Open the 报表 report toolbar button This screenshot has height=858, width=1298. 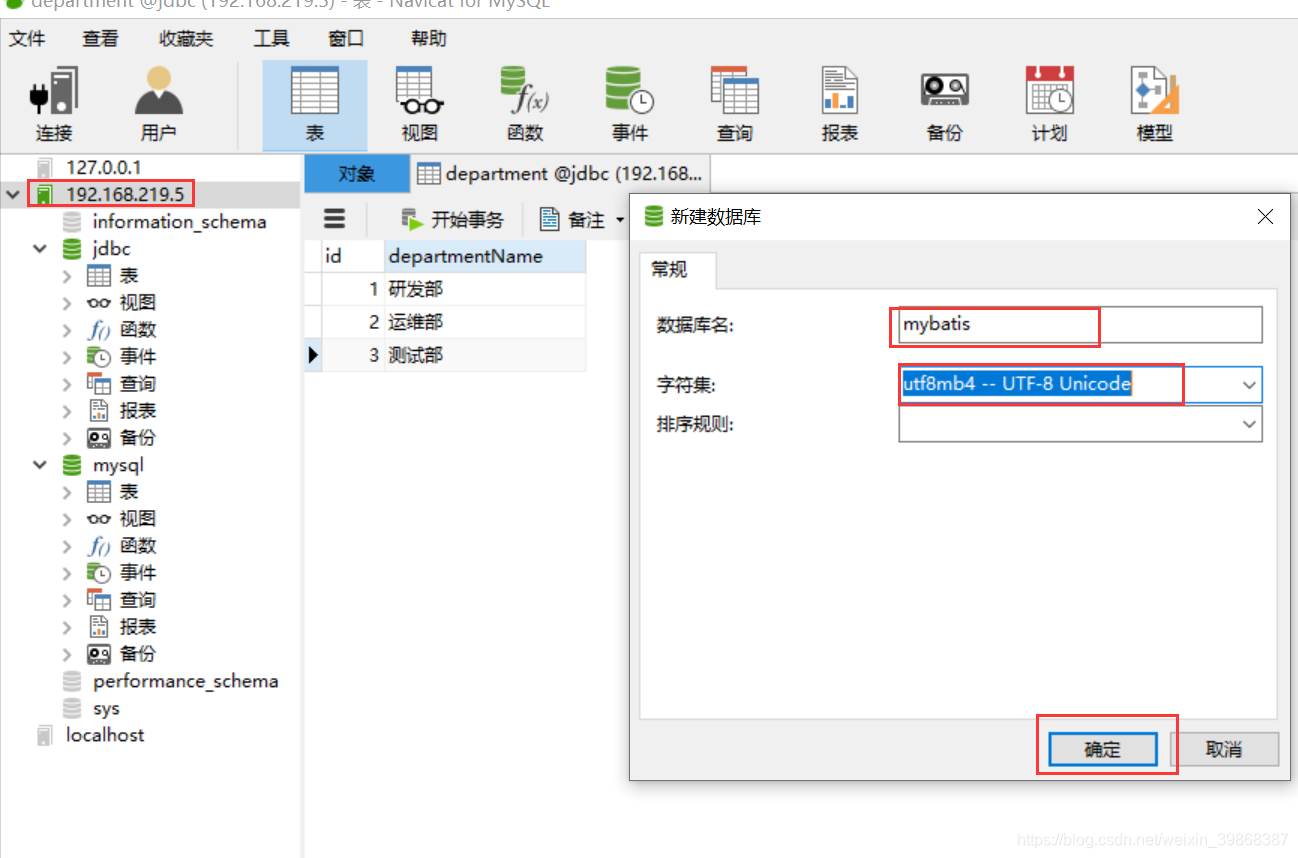click(x=839, y=105)
